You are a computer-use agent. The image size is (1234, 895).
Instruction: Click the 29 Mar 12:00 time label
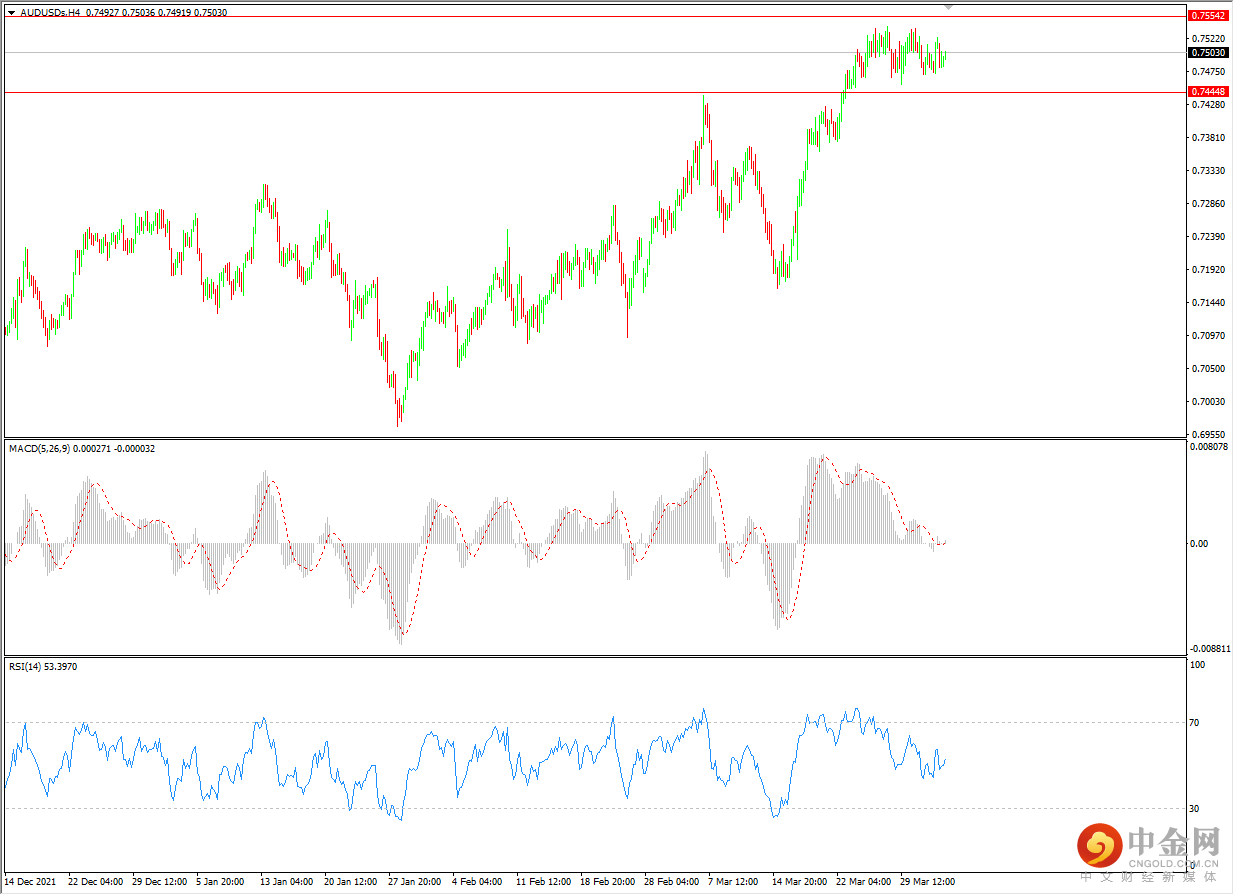[928, 883]
